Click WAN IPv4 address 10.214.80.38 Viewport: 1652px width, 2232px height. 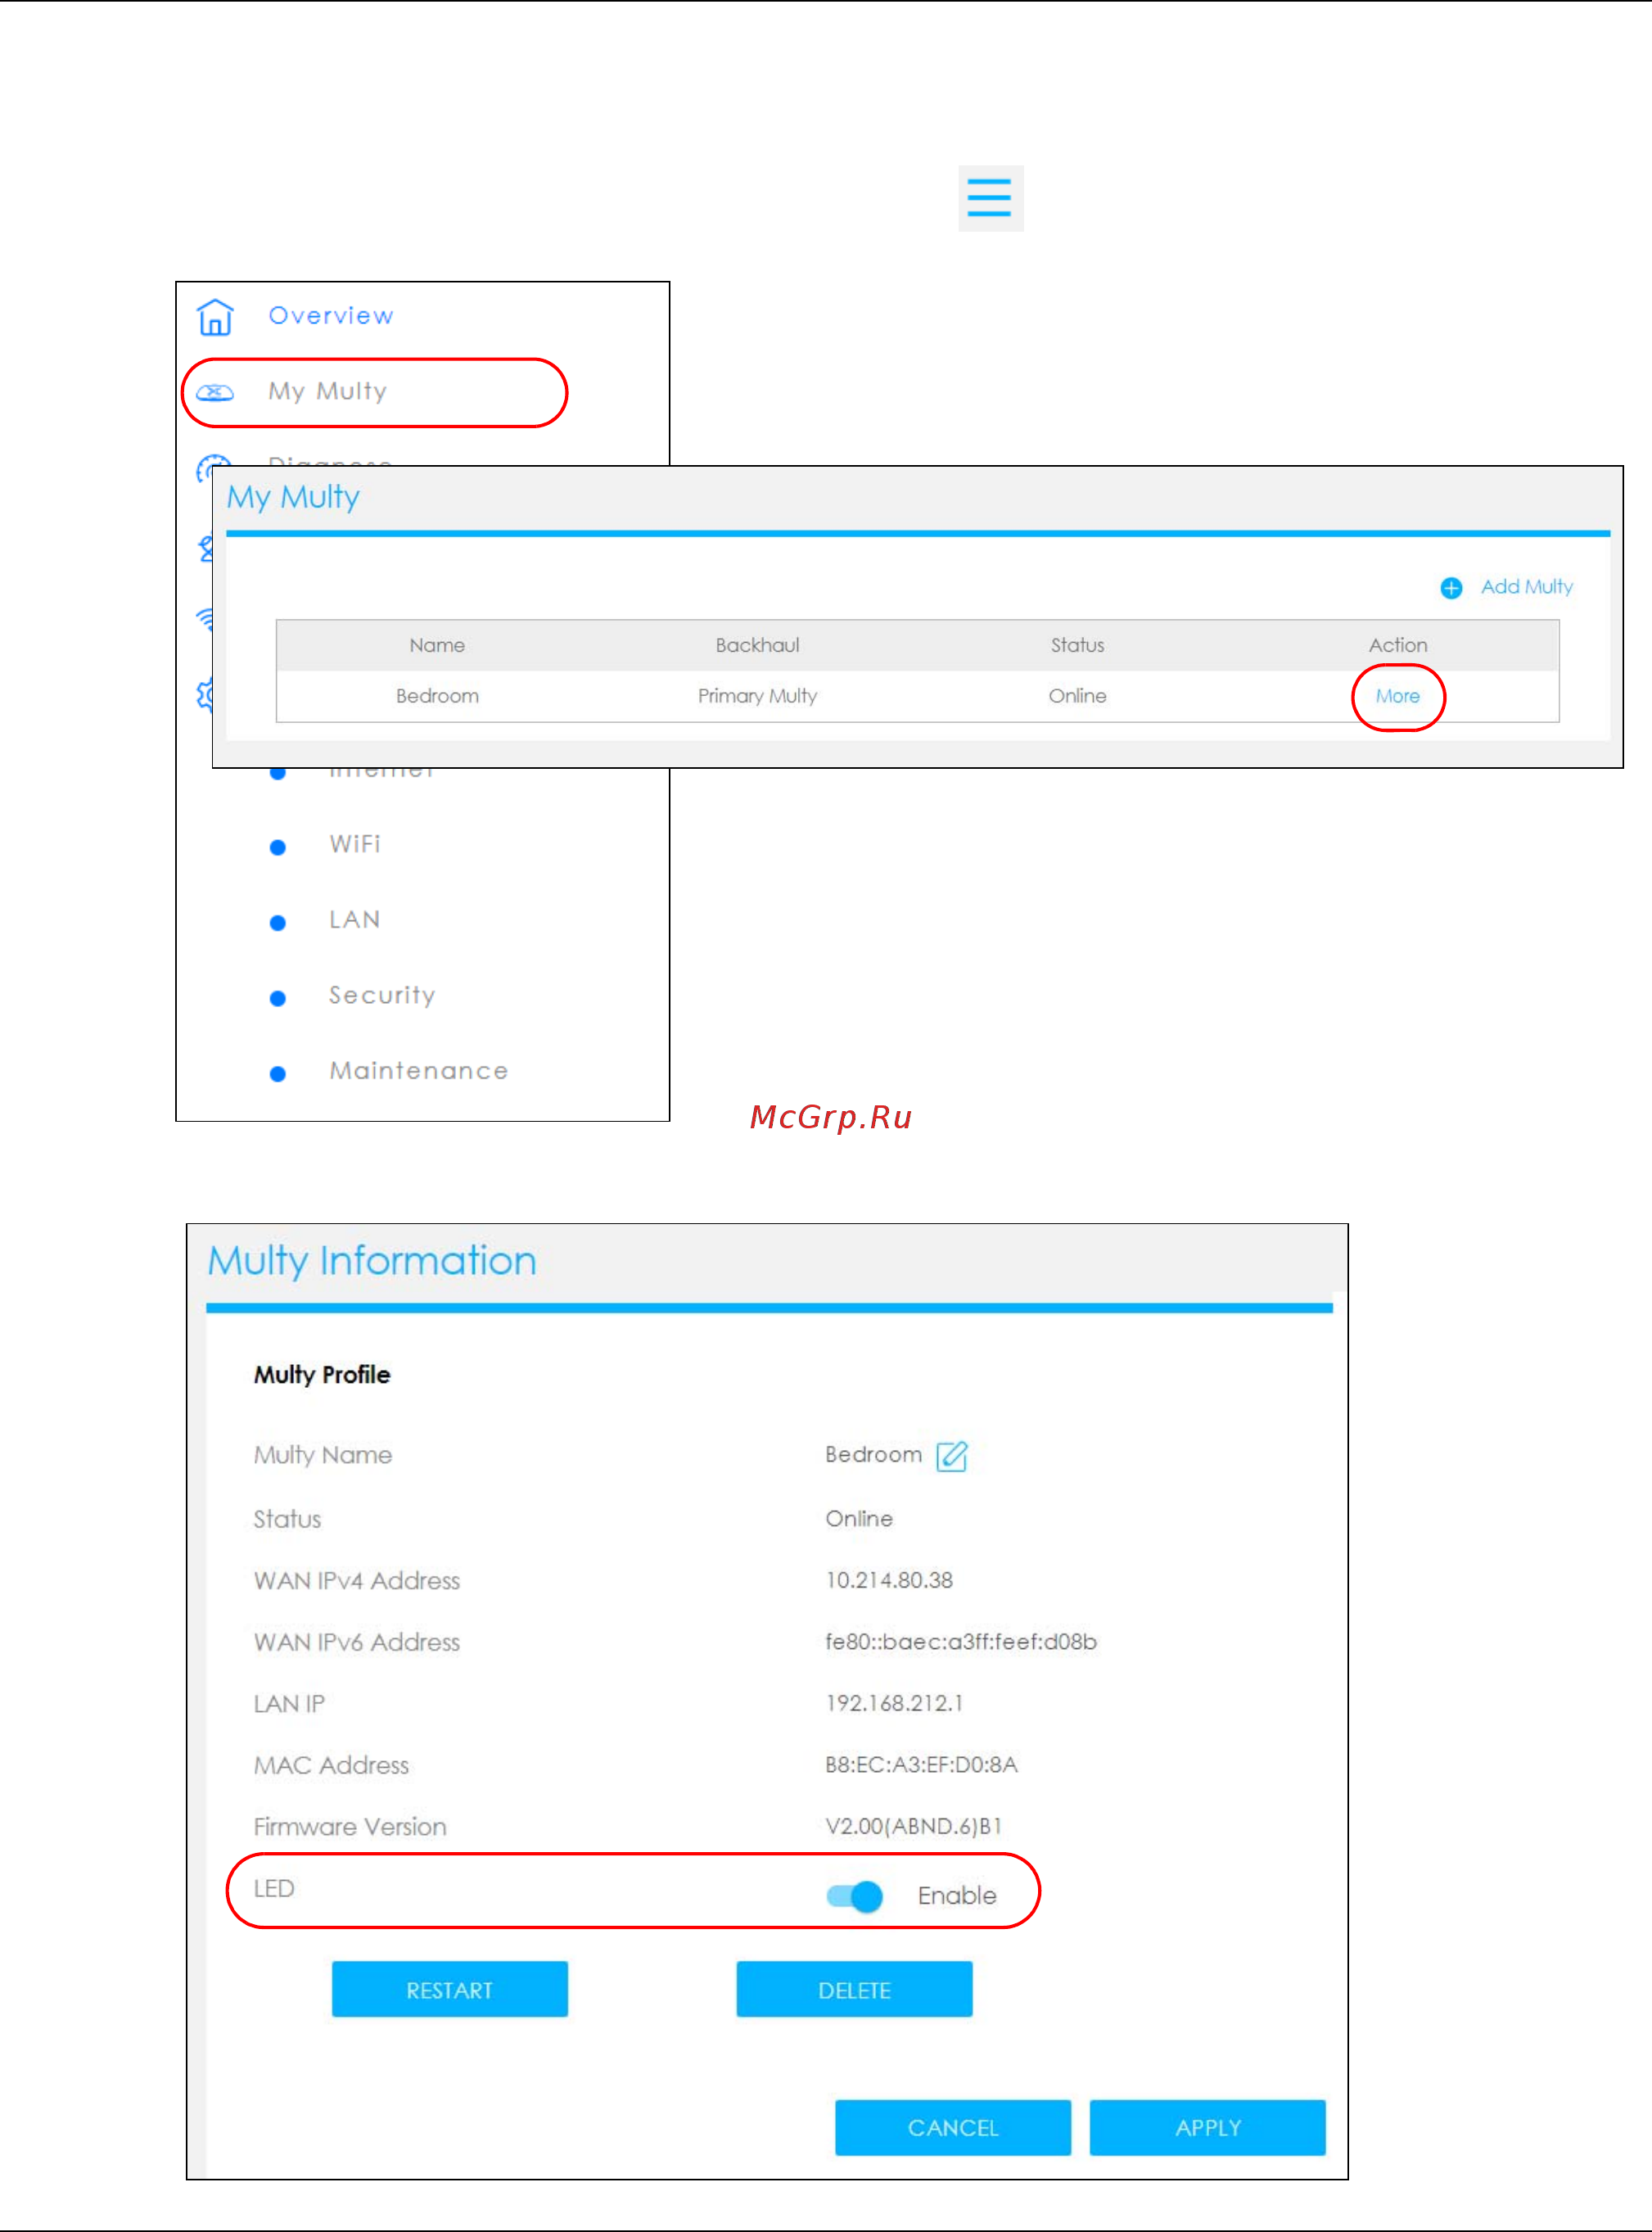point(889,1581)
